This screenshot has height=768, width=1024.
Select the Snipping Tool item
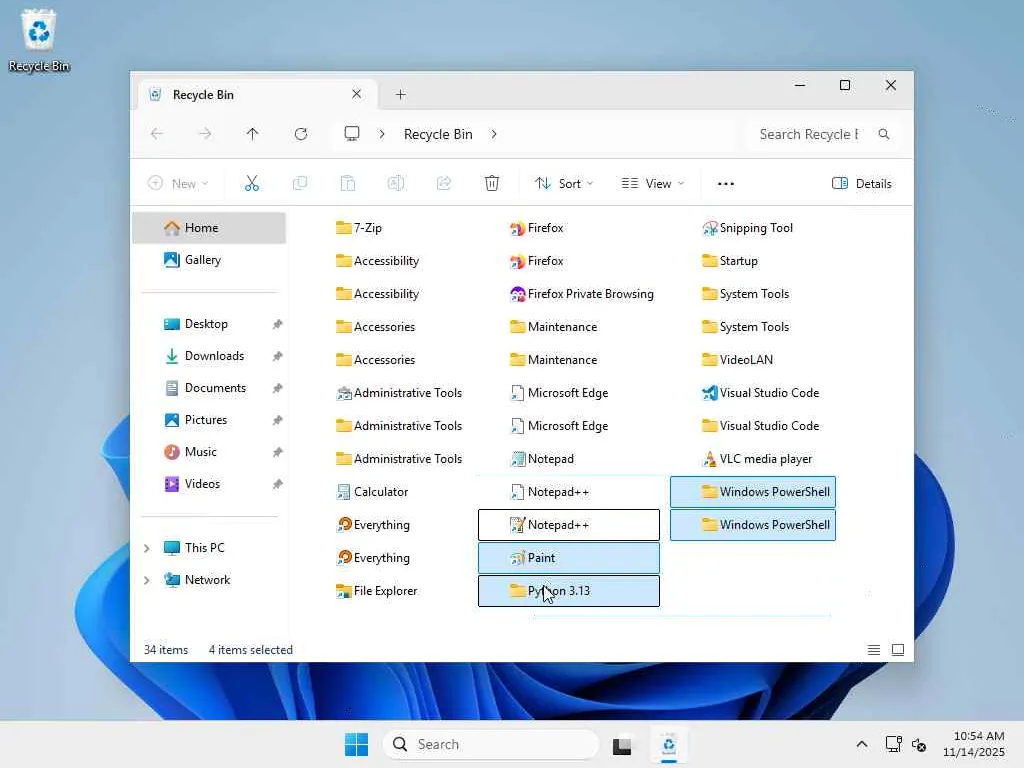click(747, 228)
